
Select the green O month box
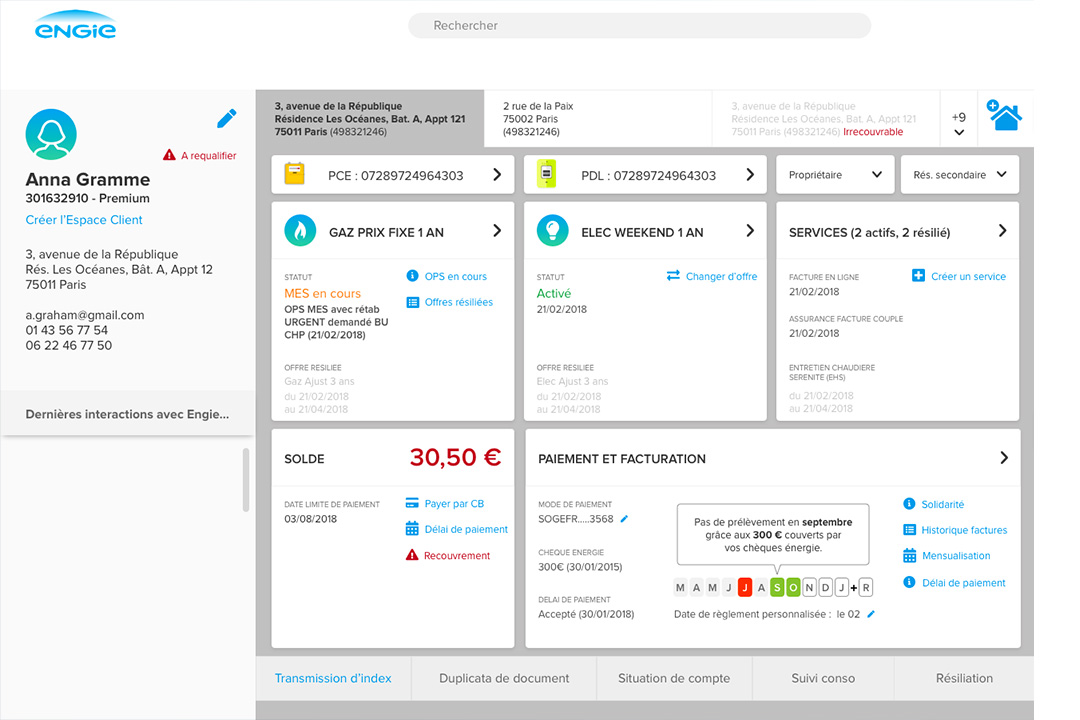pos(793,587)
